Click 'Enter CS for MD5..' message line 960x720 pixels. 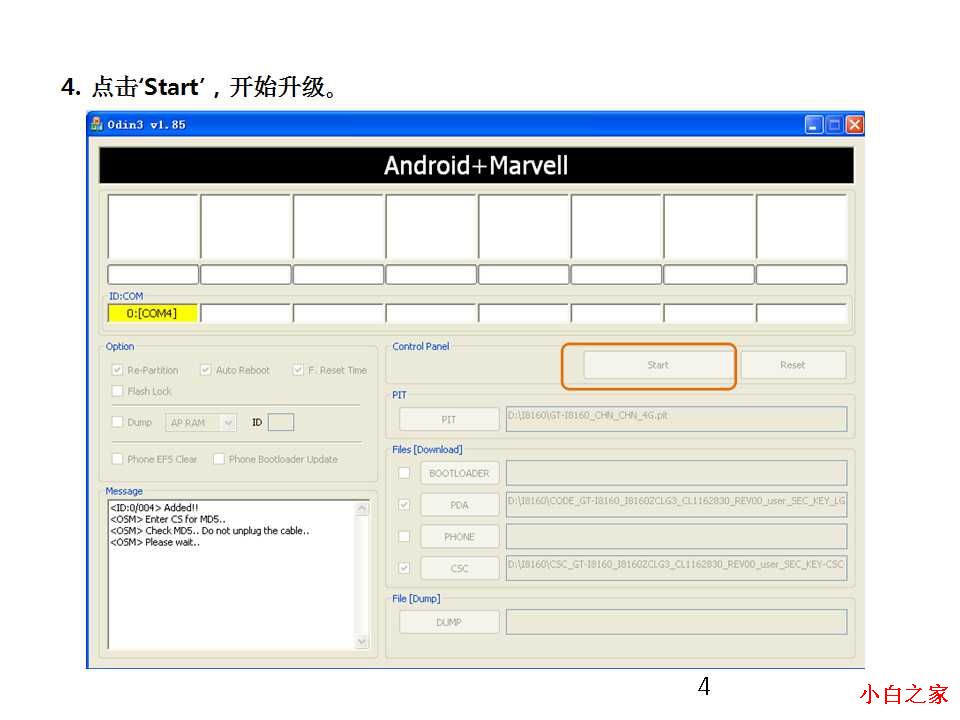pyautogui.click(x=168, y=519)
